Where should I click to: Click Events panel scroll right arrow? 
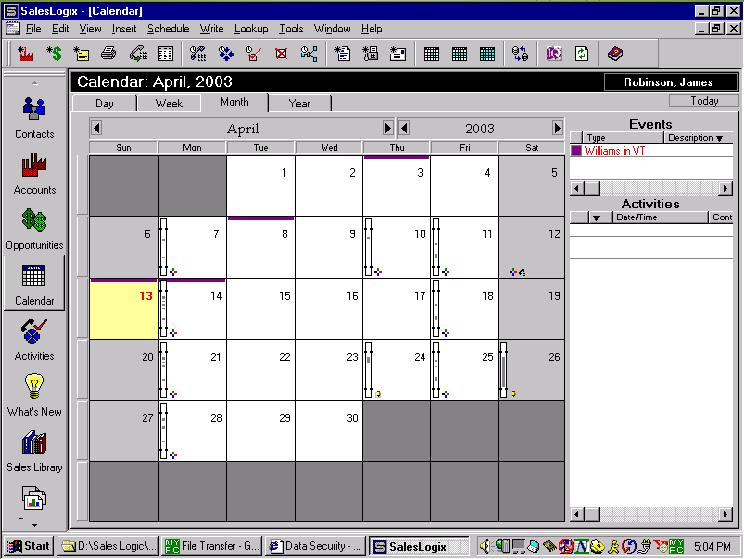click(x=725, y=188)
